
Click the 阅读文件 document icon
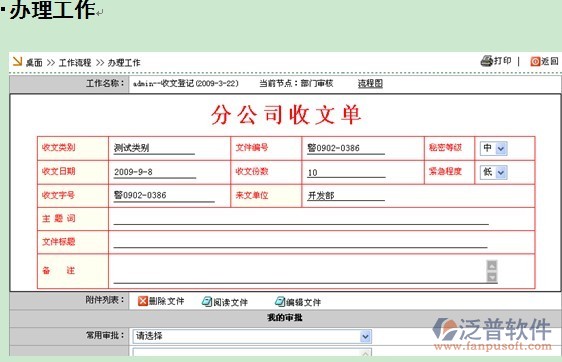(207, 302)
